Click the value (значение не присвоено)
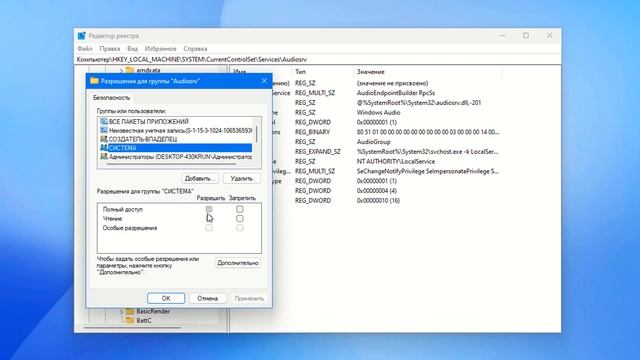 [392, 83]
